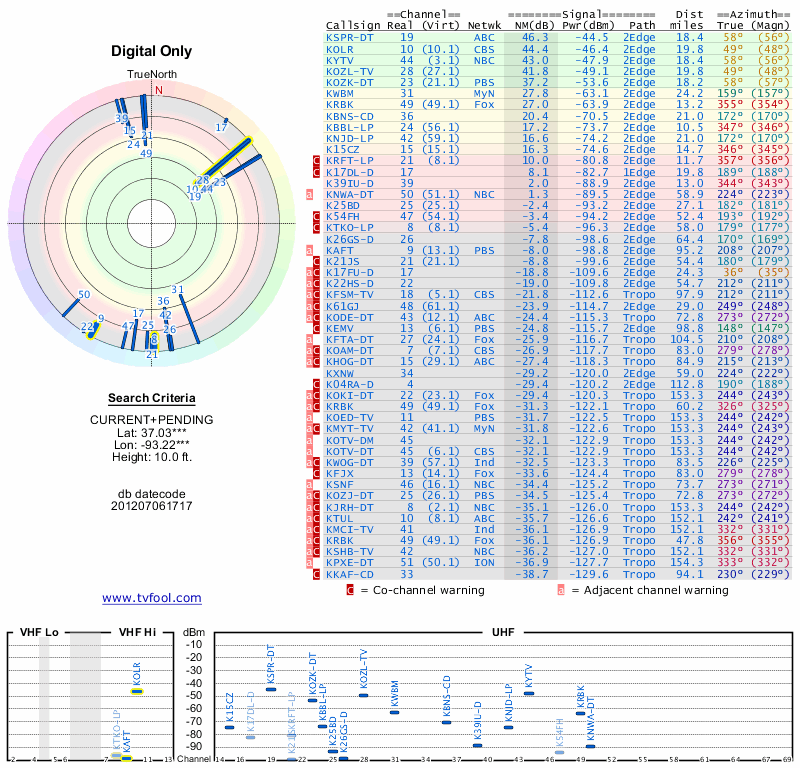
Task: Select the '112.8' distance value for K04RA-D
Action: [686, 384]
